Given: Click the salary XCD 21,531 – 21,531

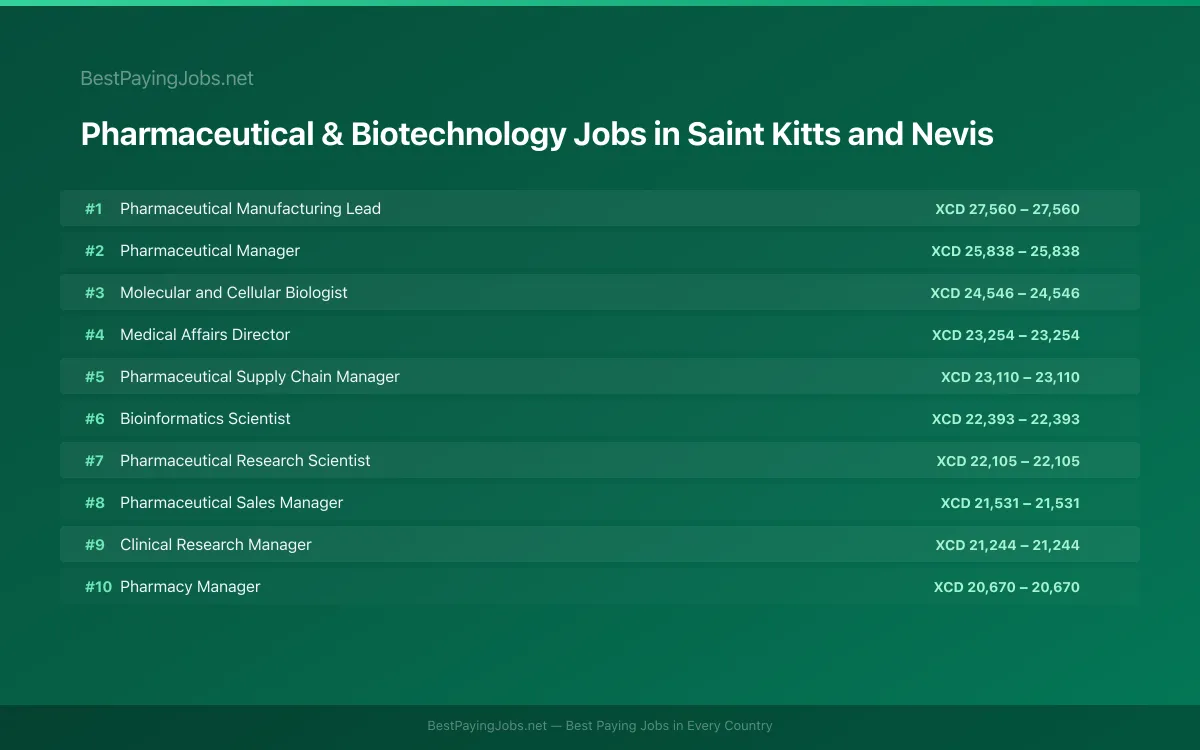Looking at the screenshot, I should tap(1010, 503).
